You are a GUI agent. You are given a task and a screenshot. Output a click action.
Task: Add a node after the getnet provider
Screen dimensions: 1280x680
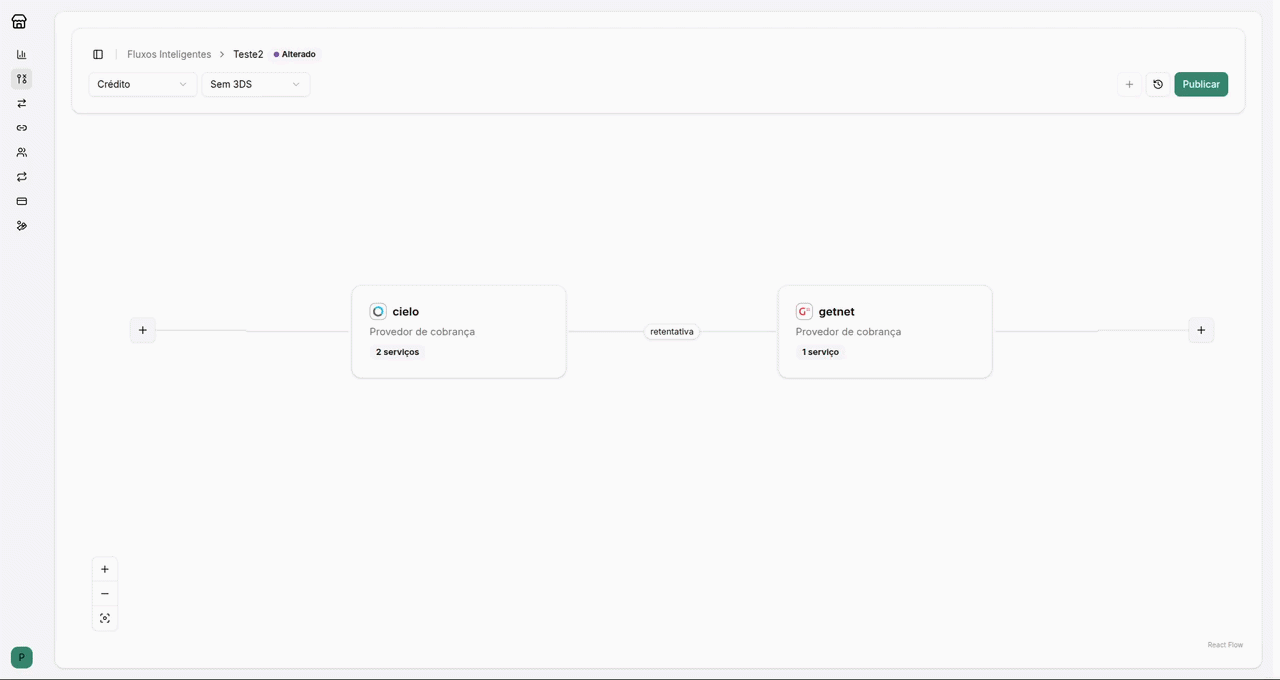pyautogui.click(x=1201, y=330)
